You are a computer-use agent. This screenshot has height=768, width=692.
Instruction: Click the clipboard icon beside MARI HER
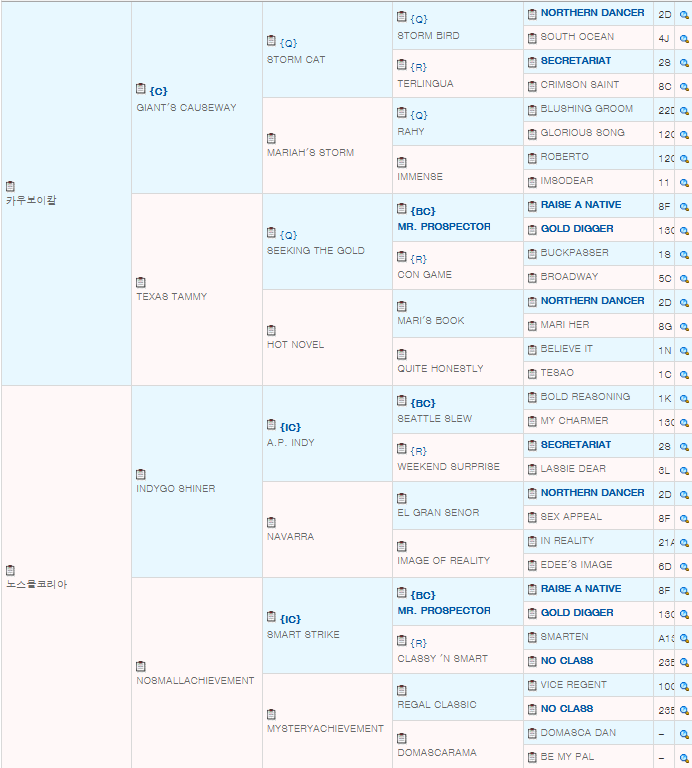[532, 326]
